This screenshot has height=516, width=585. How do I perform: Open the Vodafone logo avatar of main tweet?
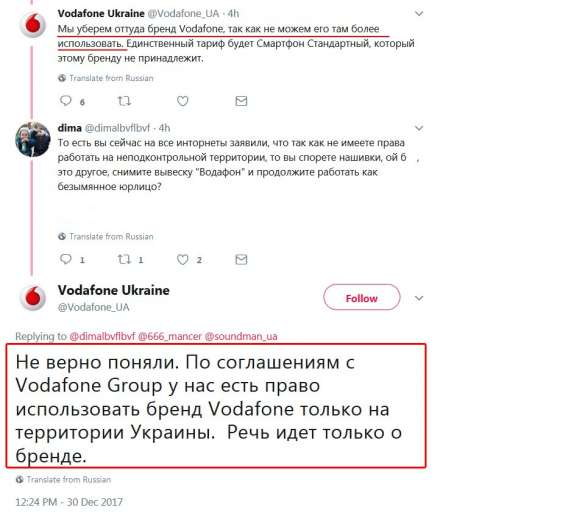coord(33,298)
